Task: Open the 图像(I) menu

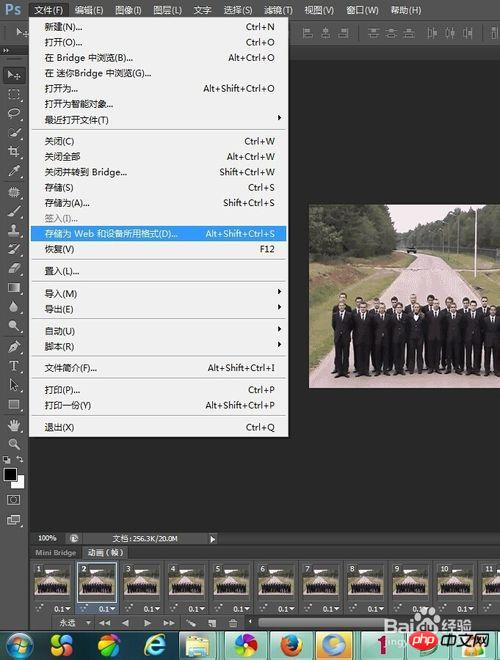Action: (x=128, y=10)
